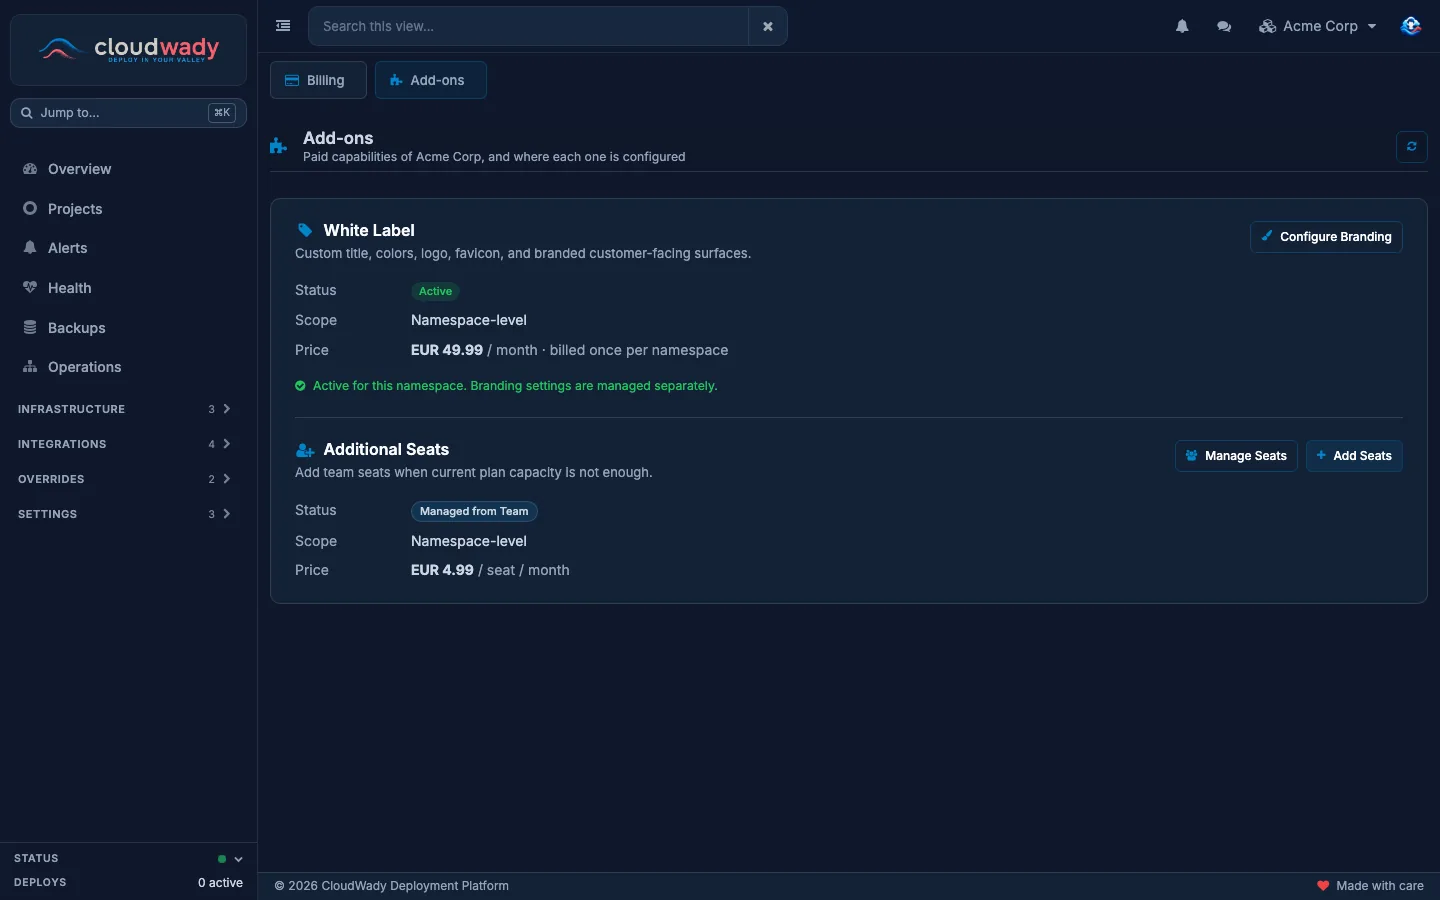Open Manage Seats

[1236, 456]
